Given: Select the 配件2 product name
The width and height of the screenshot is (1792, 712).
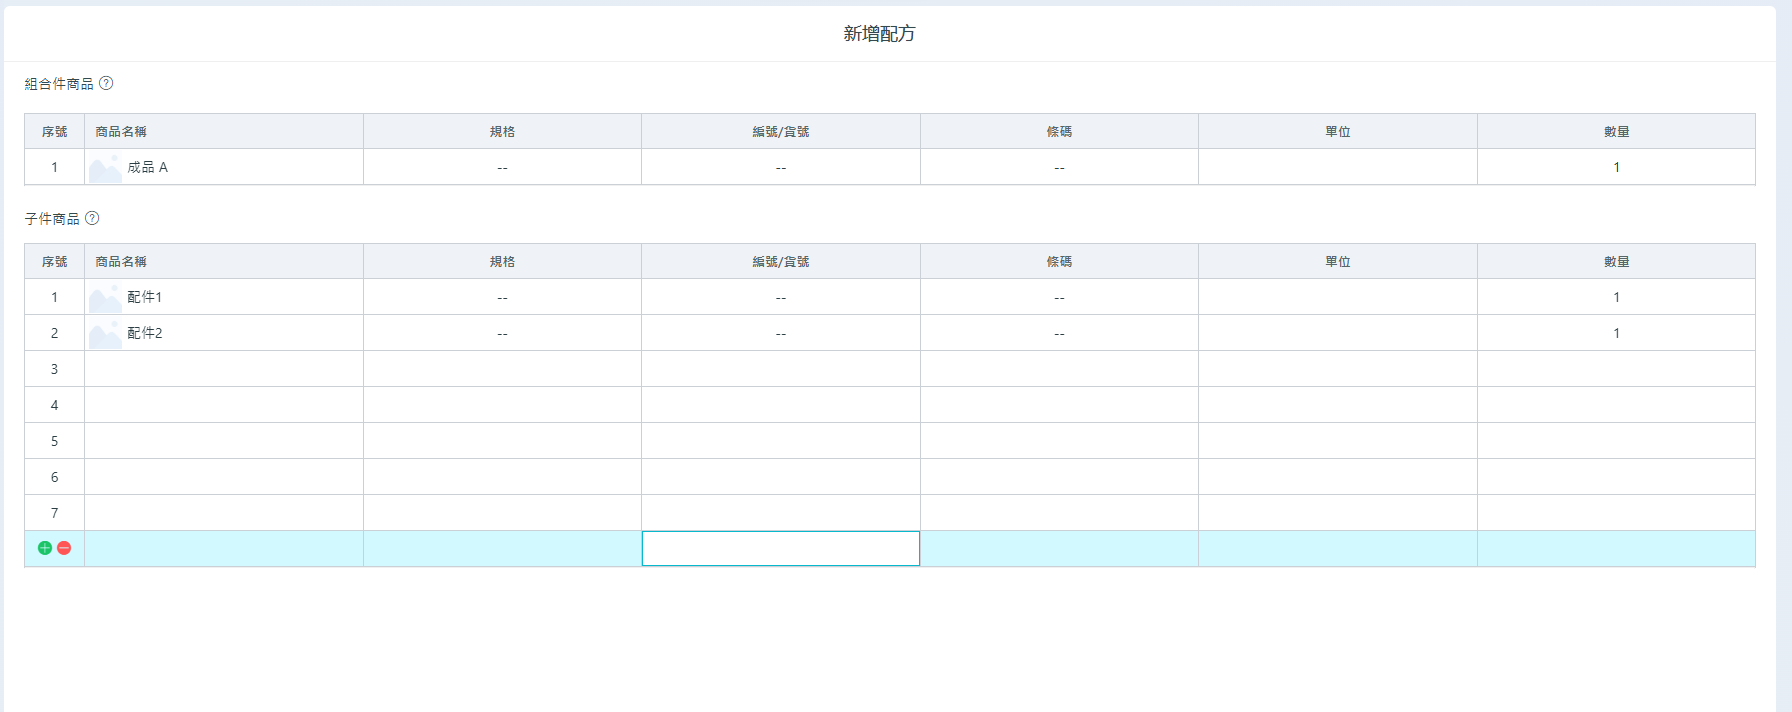Looking at the screenshot, I should pos(145,333).
